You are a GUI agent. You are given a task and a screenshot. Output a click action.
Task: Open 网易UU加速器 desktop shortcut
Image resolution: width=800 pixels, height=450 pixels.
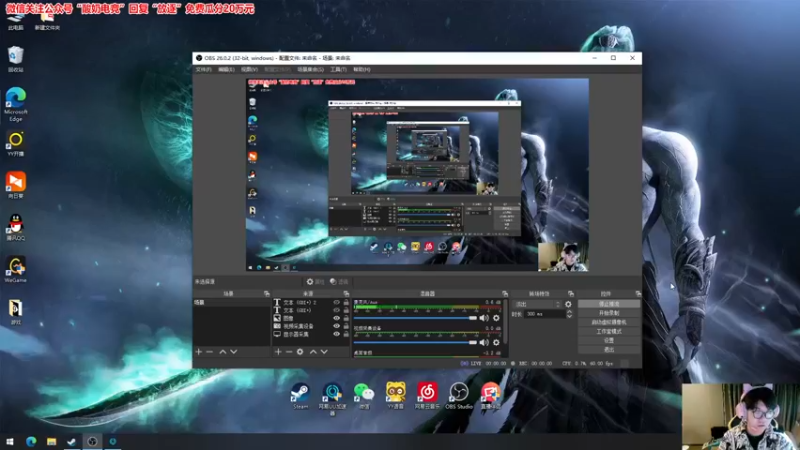click(x=332, y=398)
